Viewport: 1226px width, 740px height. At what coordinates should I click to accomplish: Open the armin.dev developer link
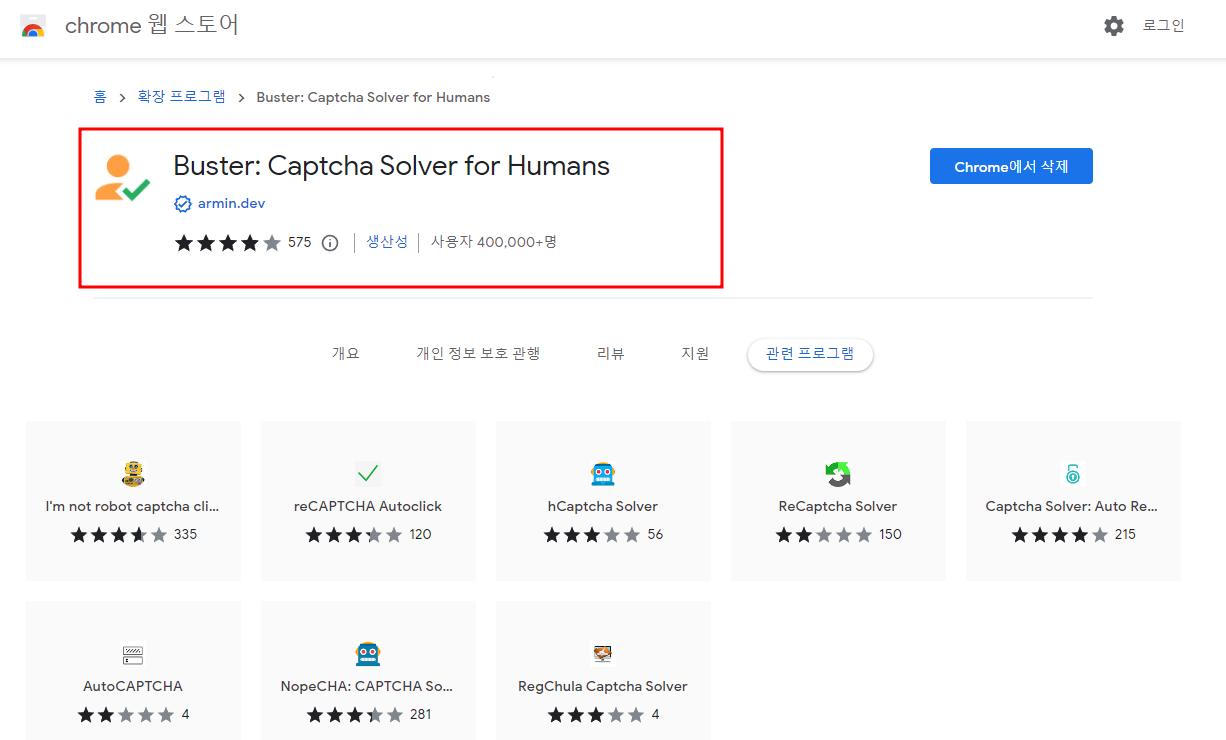(231, 204)
